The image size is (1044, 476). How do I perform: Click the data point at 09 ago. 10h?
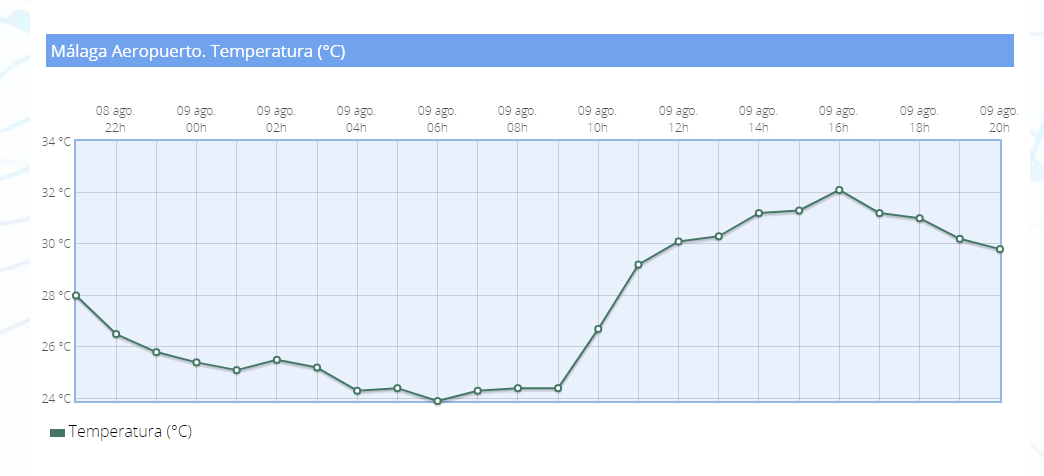[598, 329]
